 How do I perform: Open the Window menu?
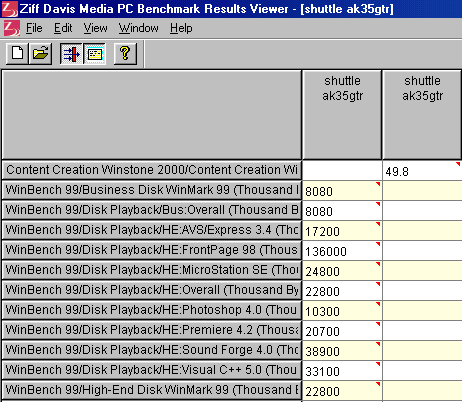(139, 28)
